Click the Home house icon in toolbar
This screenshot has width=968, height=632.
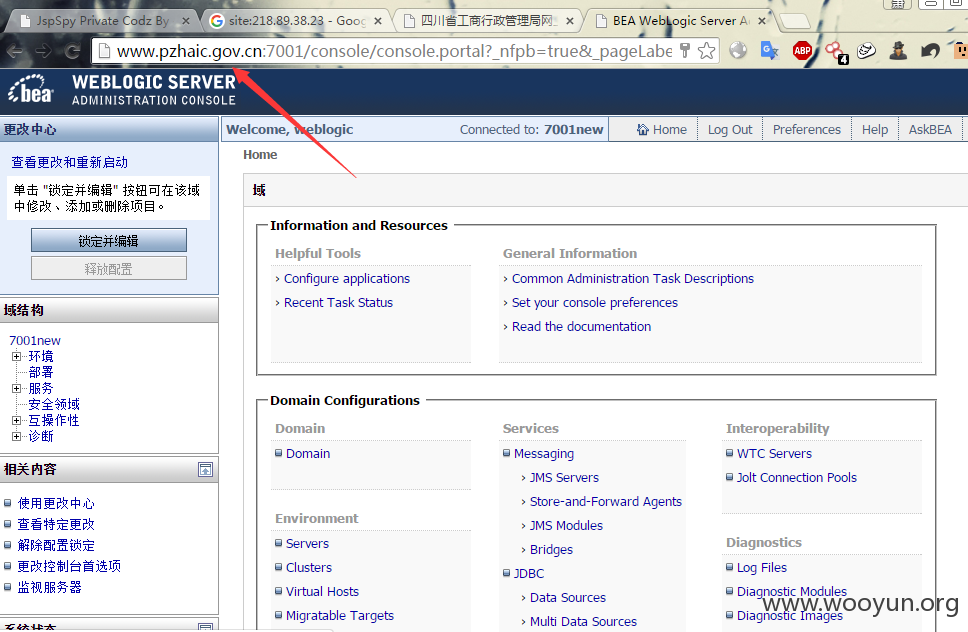(643, 130)
